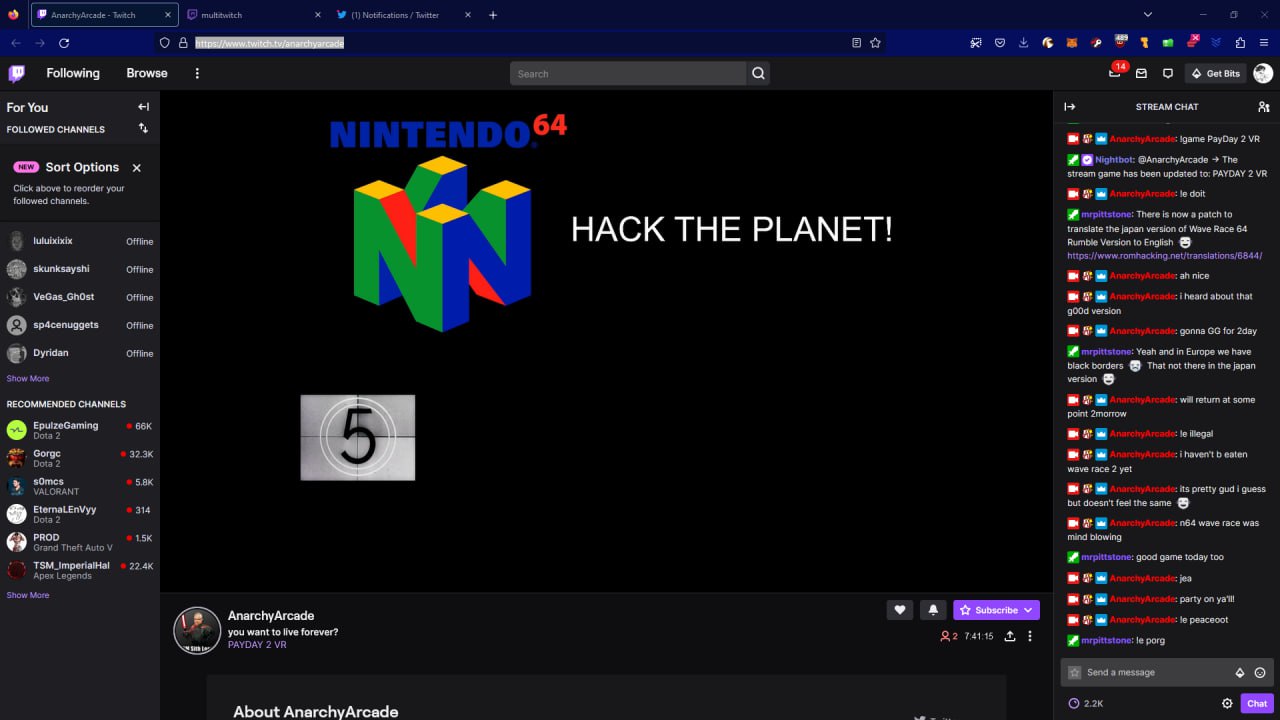
Task: Open the Firefox application hamburger menu
Action: (1263, 43)
